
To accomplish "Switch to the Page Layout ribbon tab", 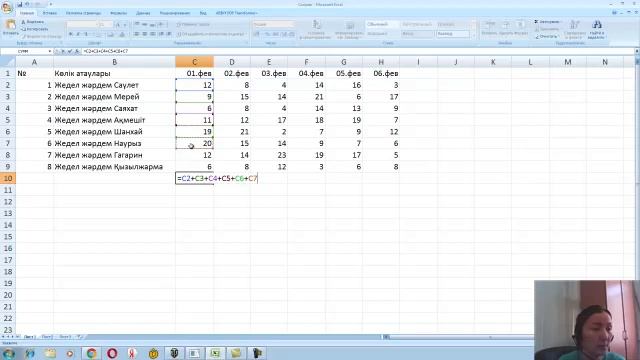I will [83, 13].
